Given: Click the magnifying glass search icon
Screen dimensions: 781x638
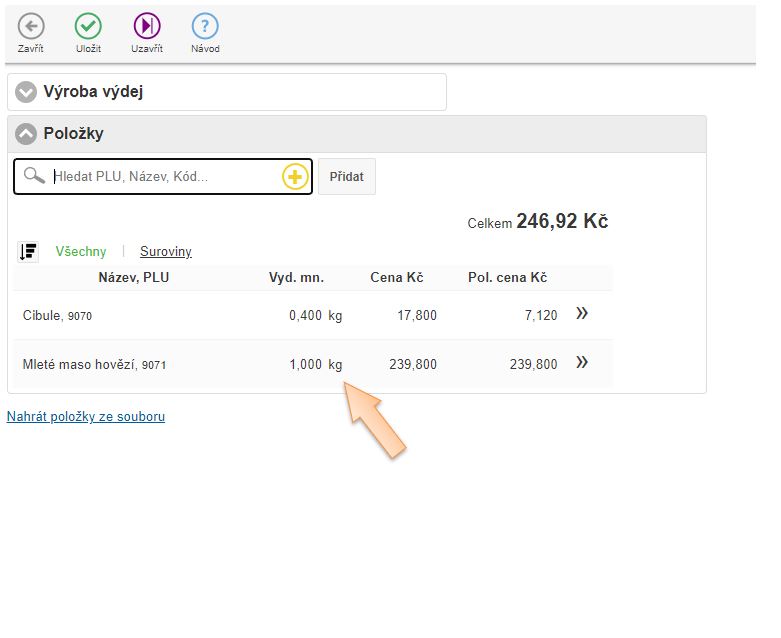Looking at the screenshot, I should (34, 176).
